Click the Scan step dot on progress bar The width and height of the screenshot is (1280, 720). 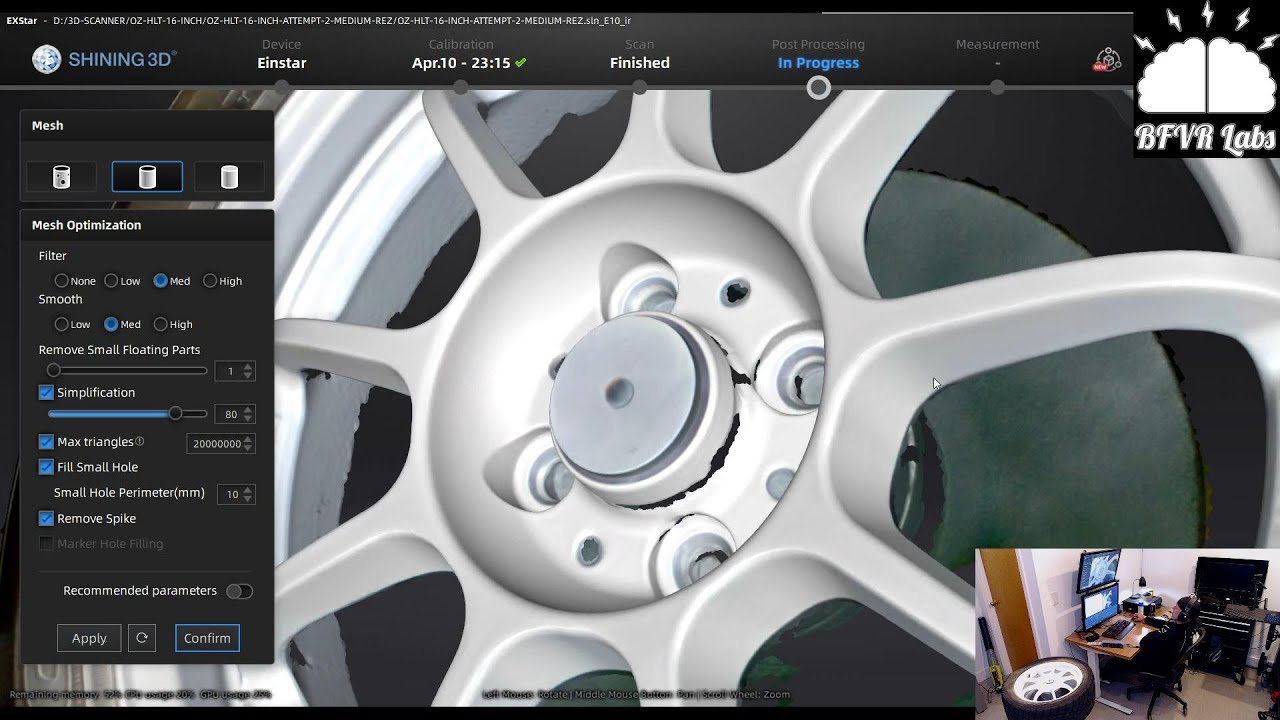[640, 88]
